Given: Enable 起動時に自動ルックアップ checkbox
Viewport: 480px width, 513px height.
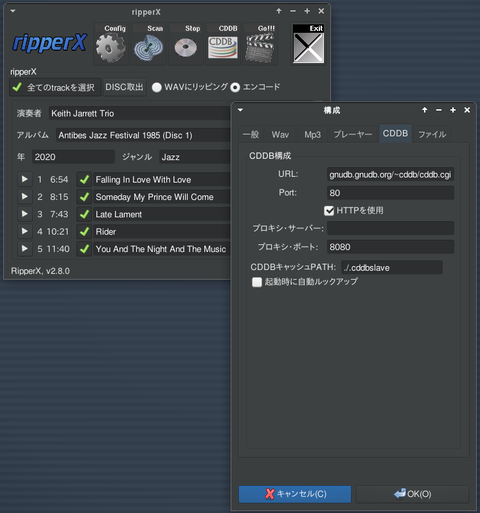Looking at the screenshot, I should (x=257, y=282).
